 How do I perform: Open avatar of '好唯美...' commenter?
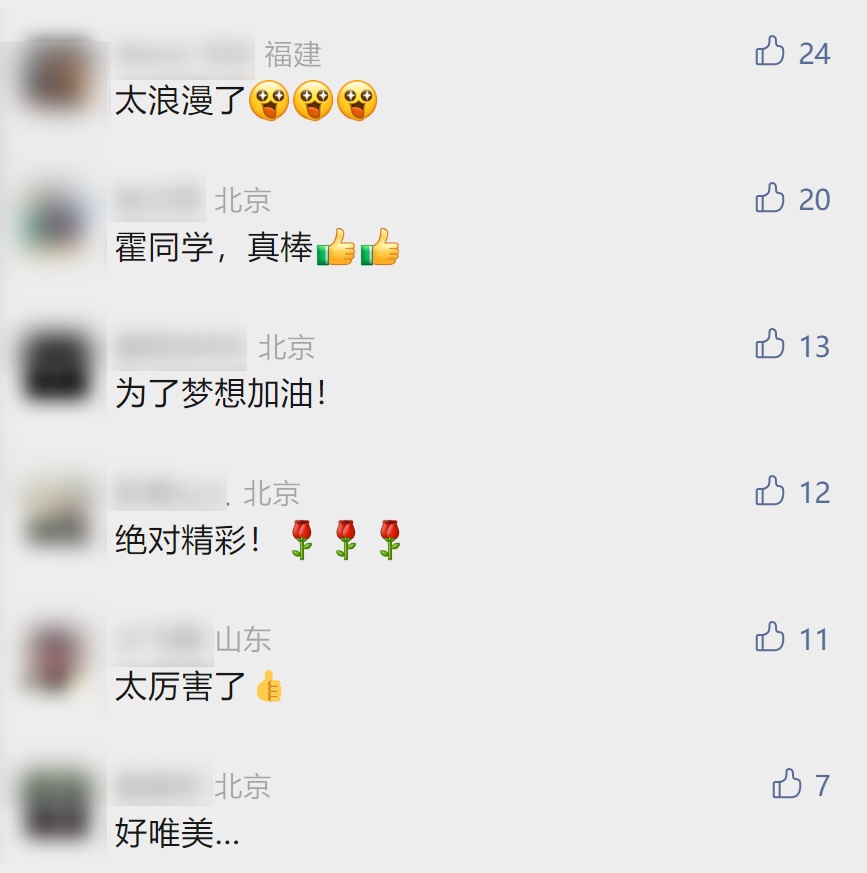click(58, 807)
